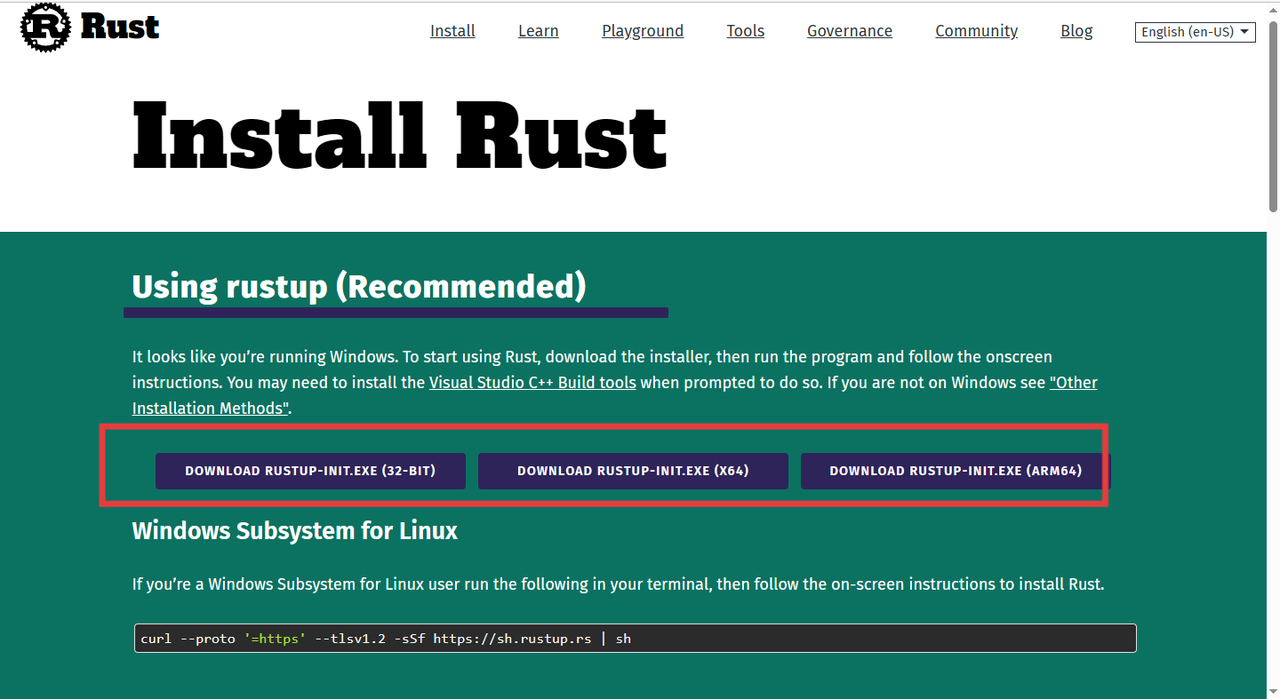Download rustup-init.exe (x64) installer
This screenshot has height=699, width=1280.
tap(633, 471)
